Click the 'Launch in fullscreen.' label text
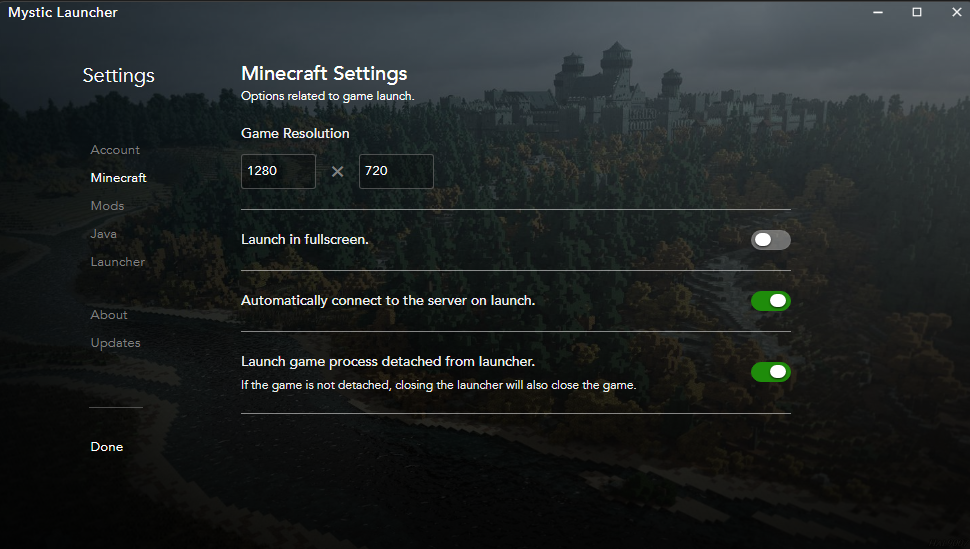The image size is (970, 549). [x=304, y=240]
